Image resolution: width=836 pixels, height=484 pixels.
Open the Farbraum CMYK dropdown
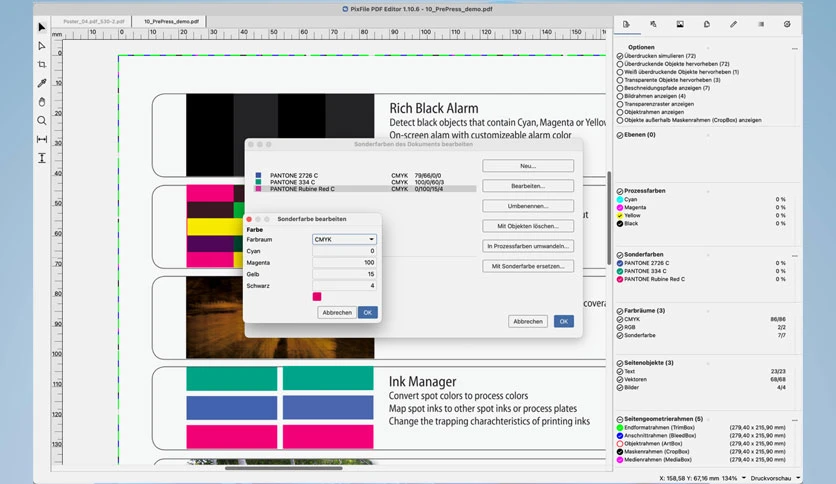coord(344,239)
